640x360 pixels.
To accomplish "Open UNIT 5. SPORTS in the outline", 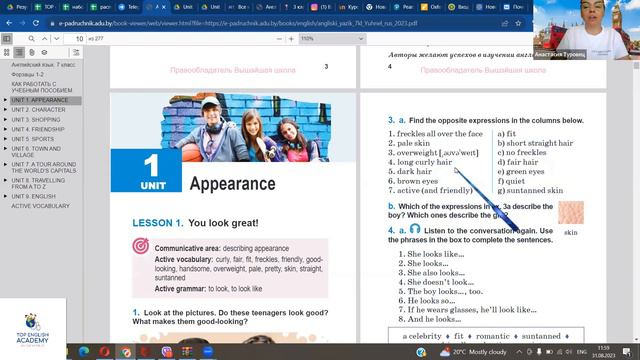I will [x=33, y=139].
